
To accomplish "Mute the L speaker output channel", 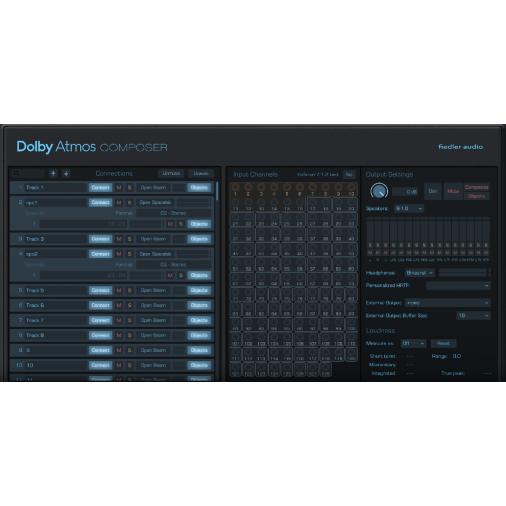I will [370, 252].
